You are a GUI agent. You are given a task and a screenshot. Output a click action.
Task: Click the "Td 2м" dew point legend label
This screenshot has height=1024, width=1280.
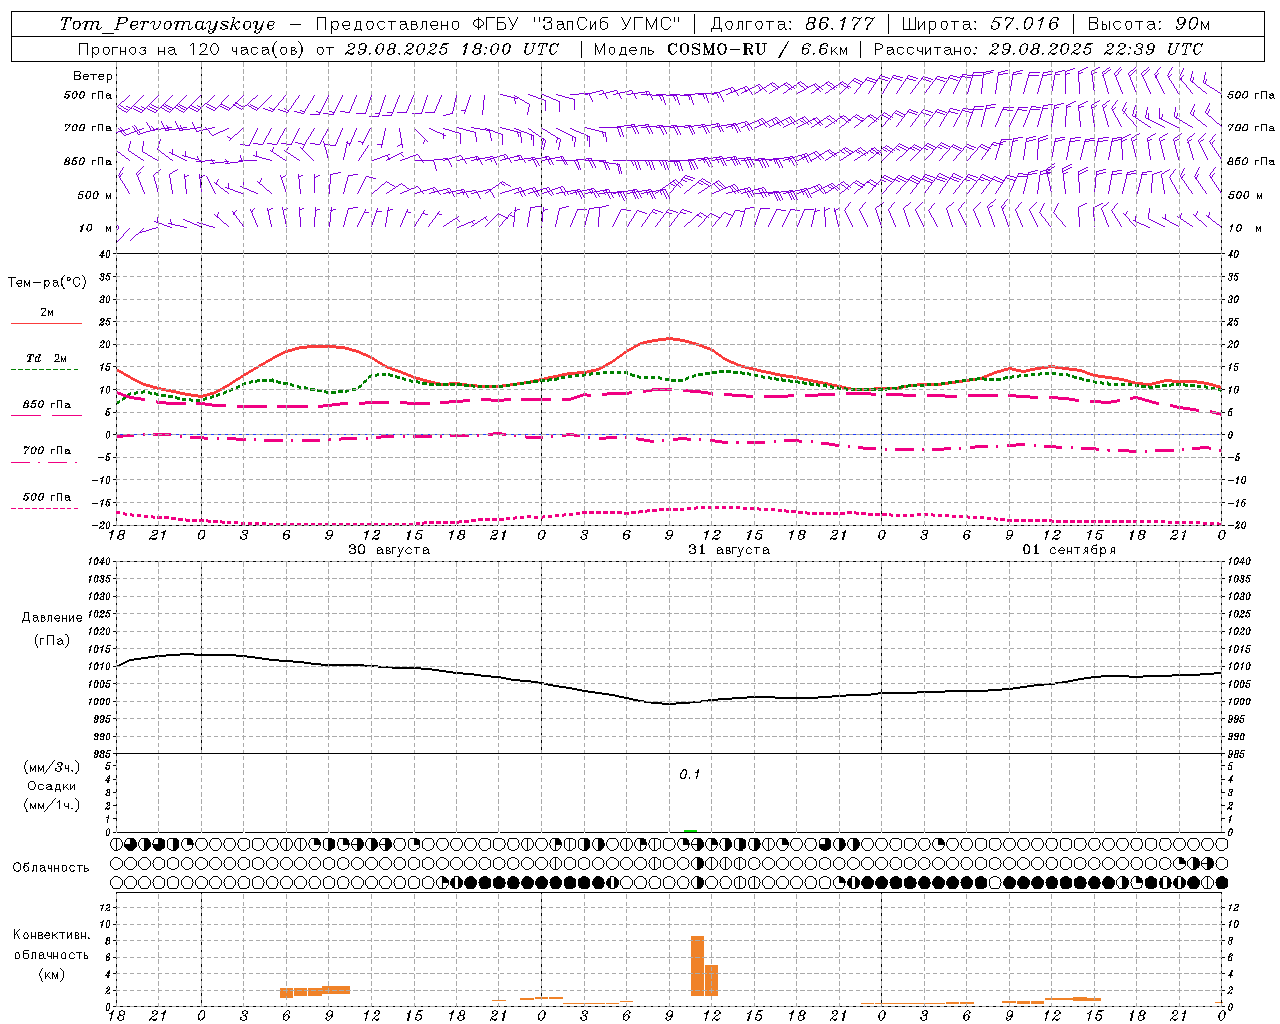(x=47, y=358)
